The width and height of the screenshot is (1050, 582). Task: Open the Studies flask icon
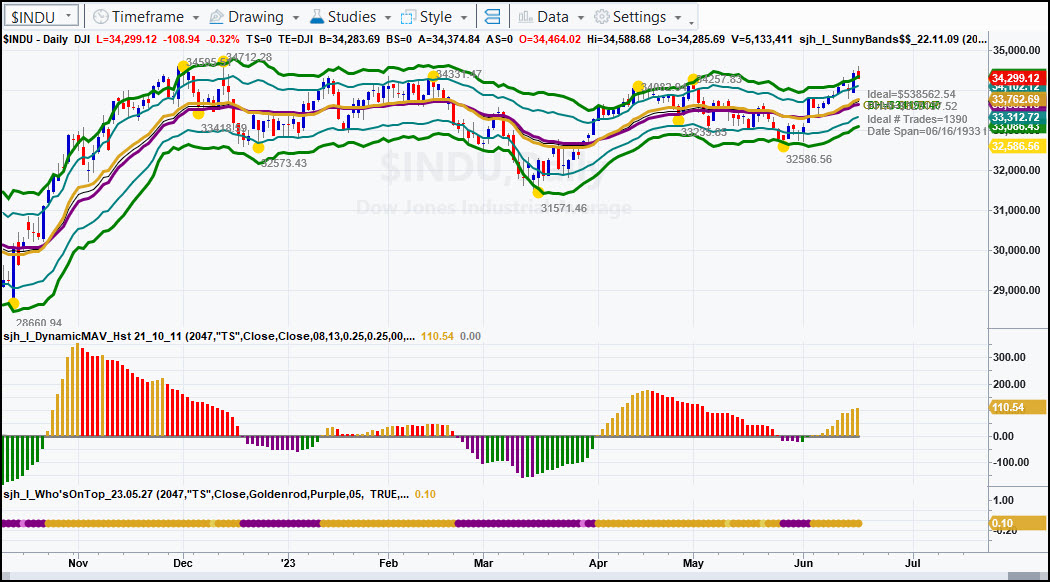[x=317, y=17]
